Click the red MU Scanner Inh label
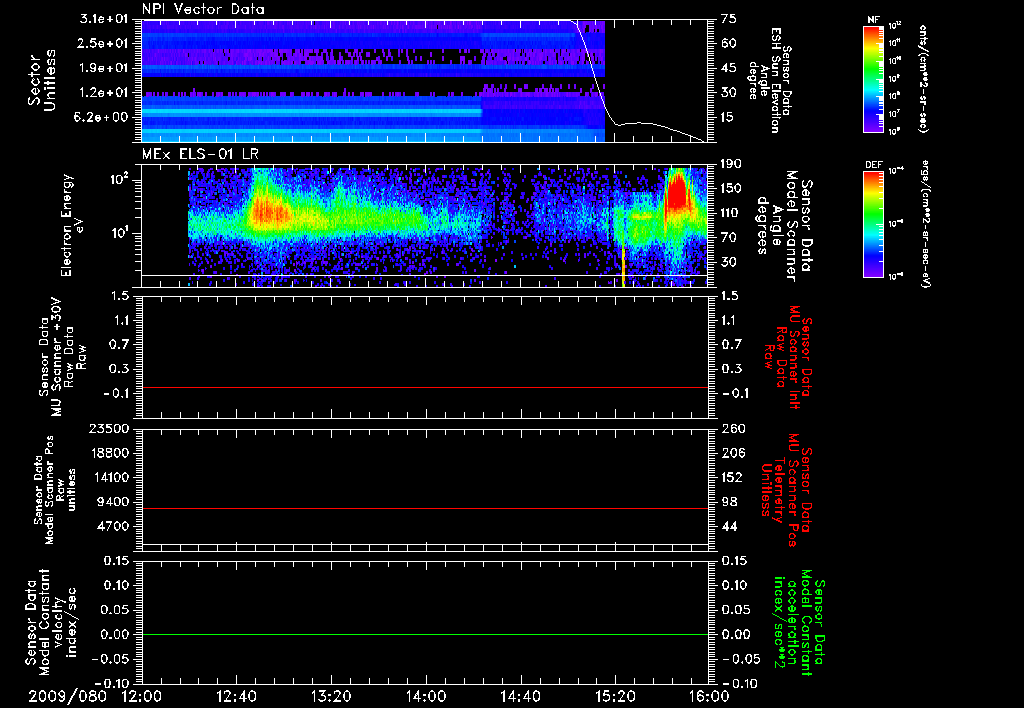Viewport: 1024px width, 708px height. (x=787, y=357)
